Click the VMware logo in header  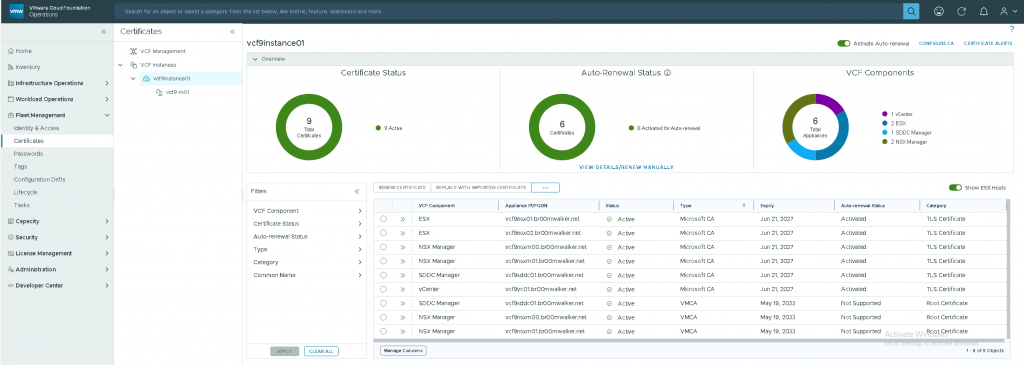pyautogui.click(x=17, y=11)
